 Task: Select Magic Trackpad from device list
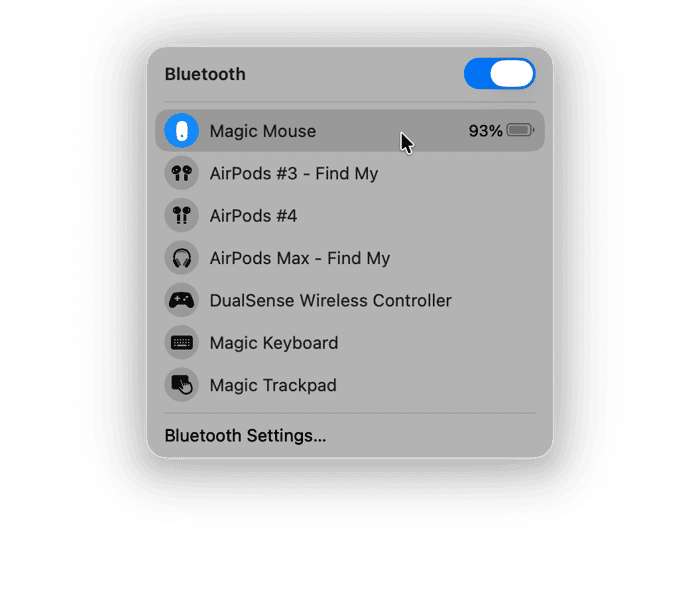click(350, 385)
